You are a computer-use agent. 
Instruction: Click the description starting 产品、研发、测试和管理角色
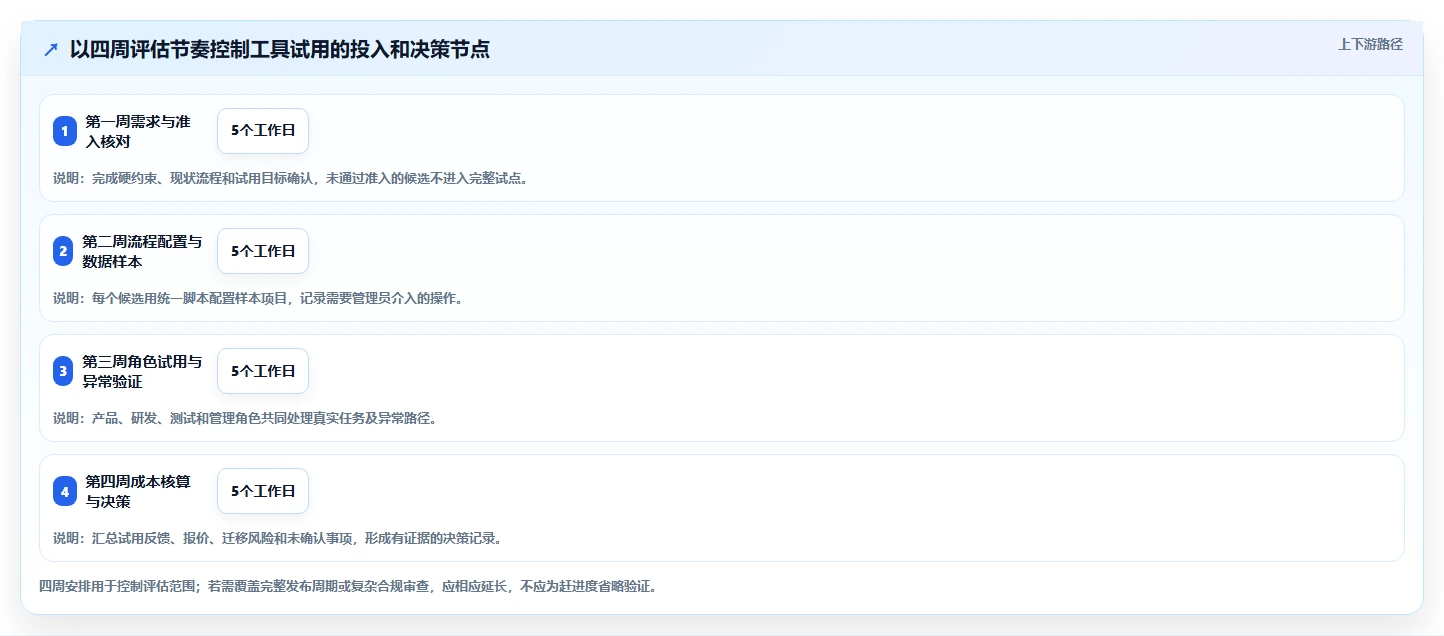[245, 418]
